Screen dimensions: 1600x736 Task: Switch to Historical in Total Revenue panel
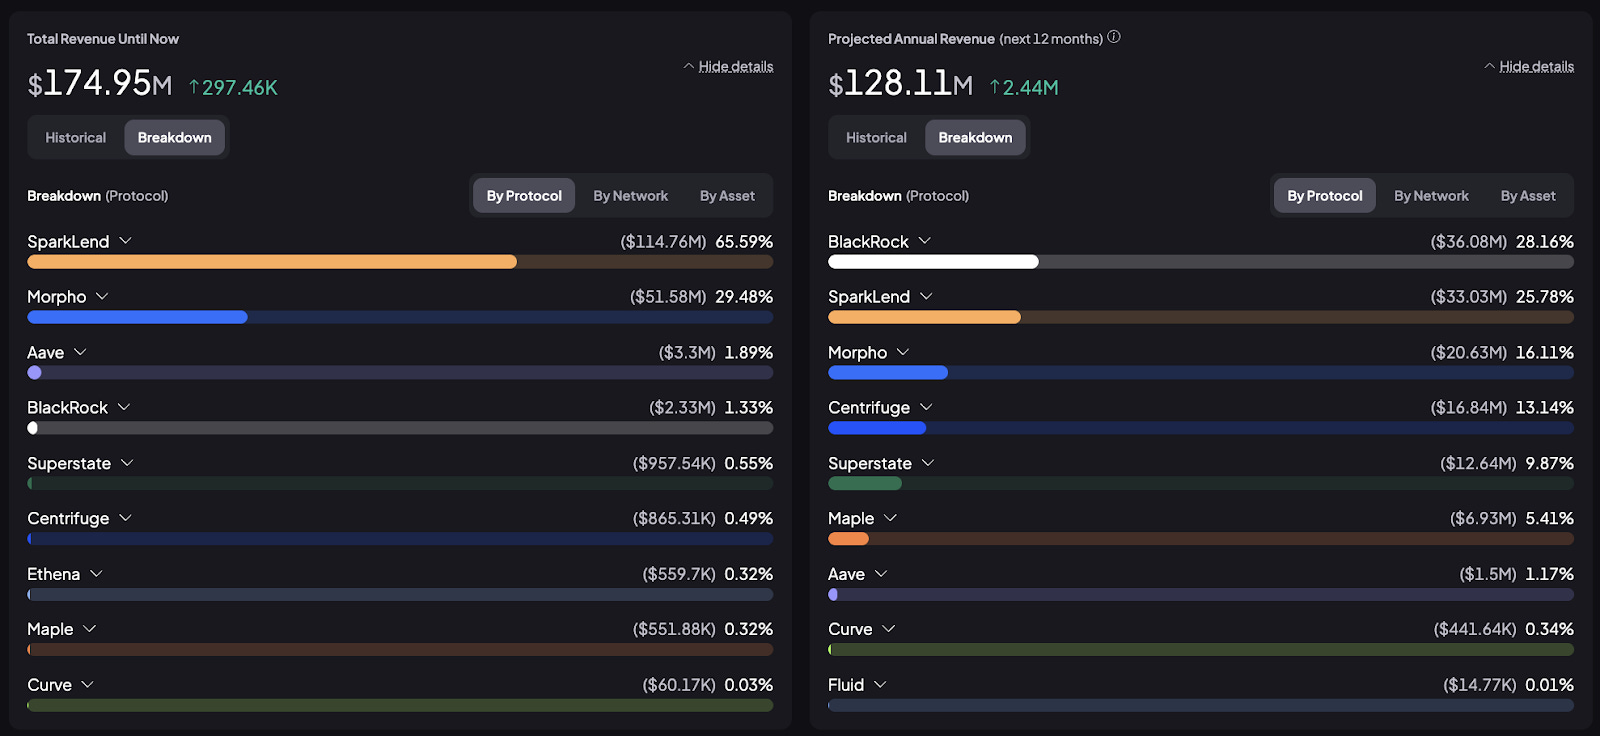click(x=76, y=137)
